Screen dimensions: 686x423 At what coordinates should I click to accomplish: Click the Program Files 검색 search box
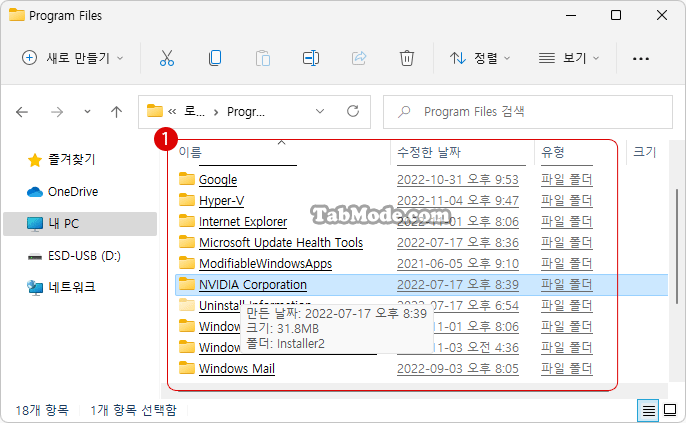click(528, 112)
